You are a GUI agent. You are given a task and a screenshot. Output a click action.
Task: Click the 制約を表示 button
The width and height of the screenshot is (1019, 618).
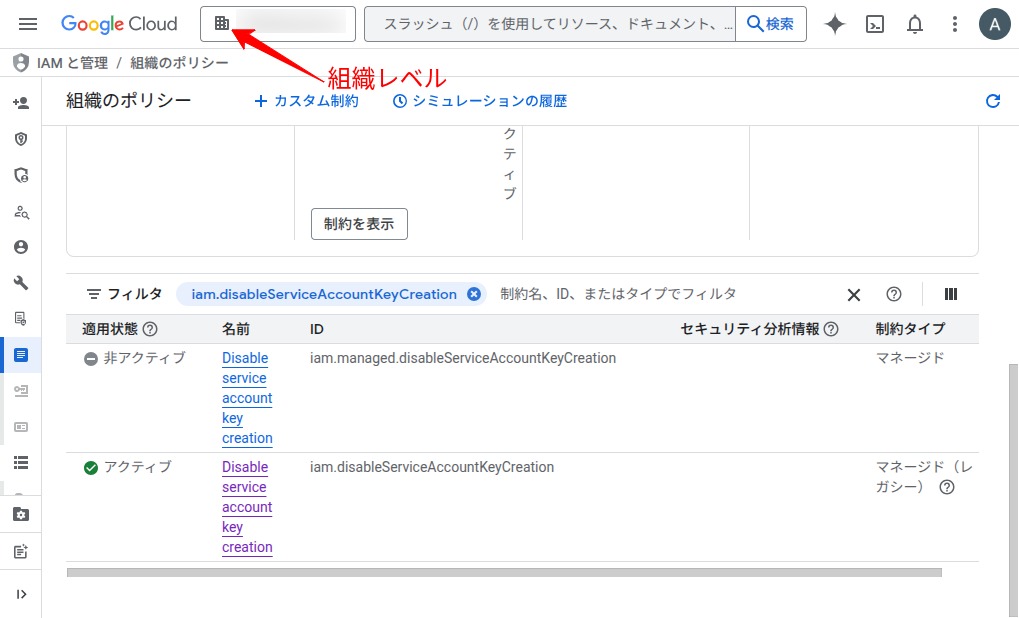pyautogui.click(x=359, y=224)
